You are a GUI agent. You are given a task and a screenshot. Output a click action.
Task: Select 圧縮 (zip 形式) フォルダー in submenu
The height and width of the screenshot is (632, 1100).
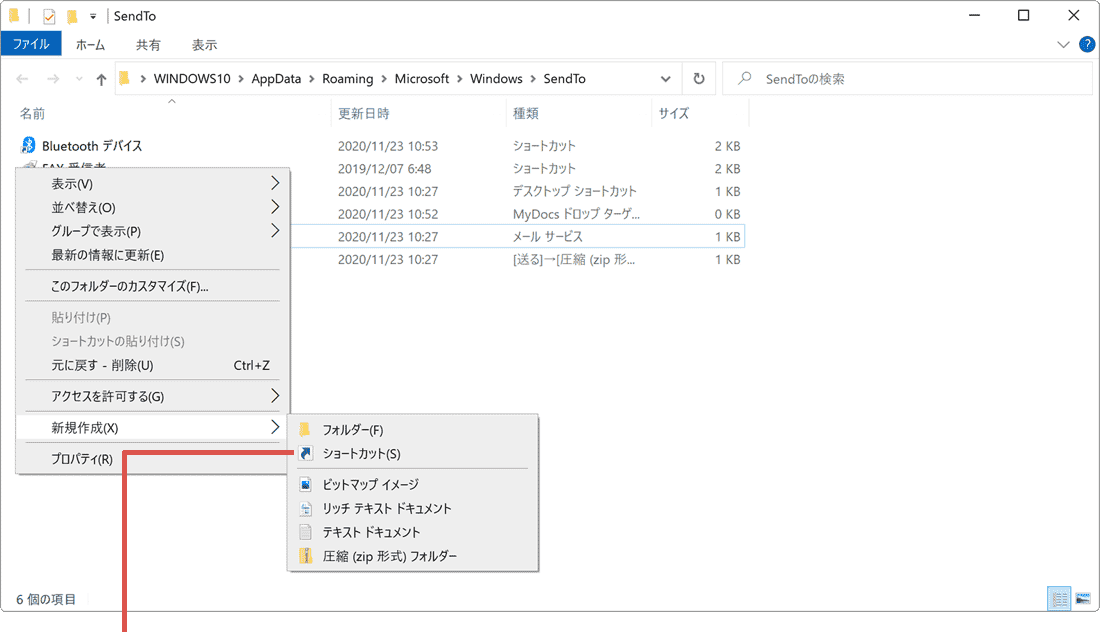click(x=389, y=556)
